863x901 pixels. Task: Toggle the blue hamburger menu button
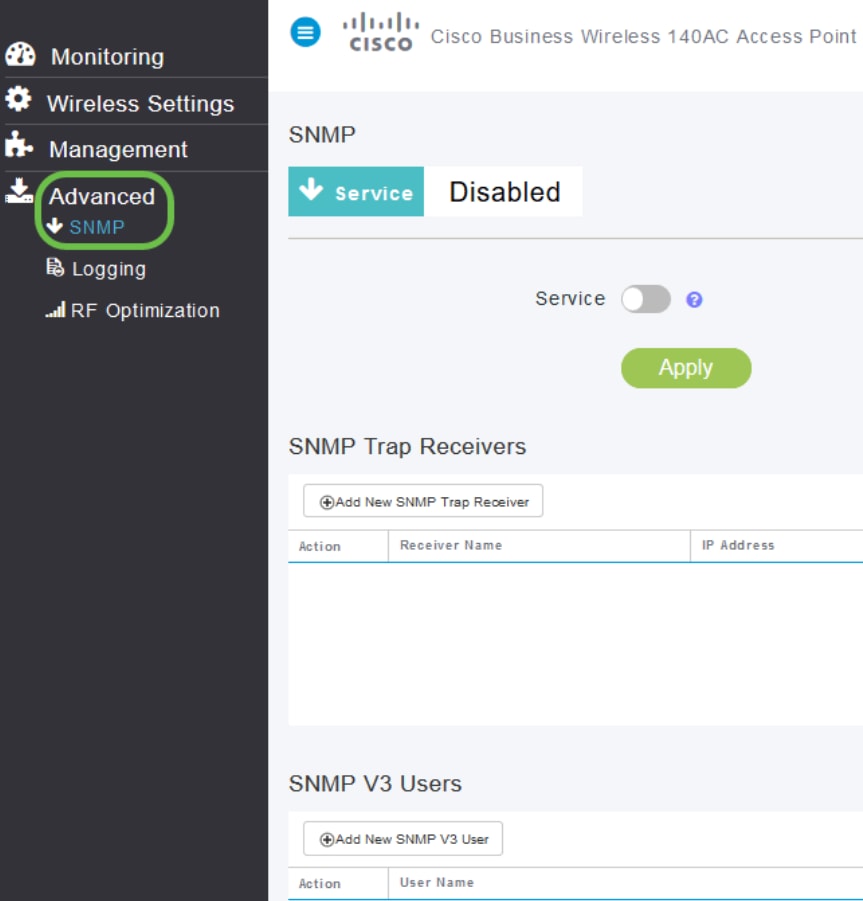pos(305,32)
